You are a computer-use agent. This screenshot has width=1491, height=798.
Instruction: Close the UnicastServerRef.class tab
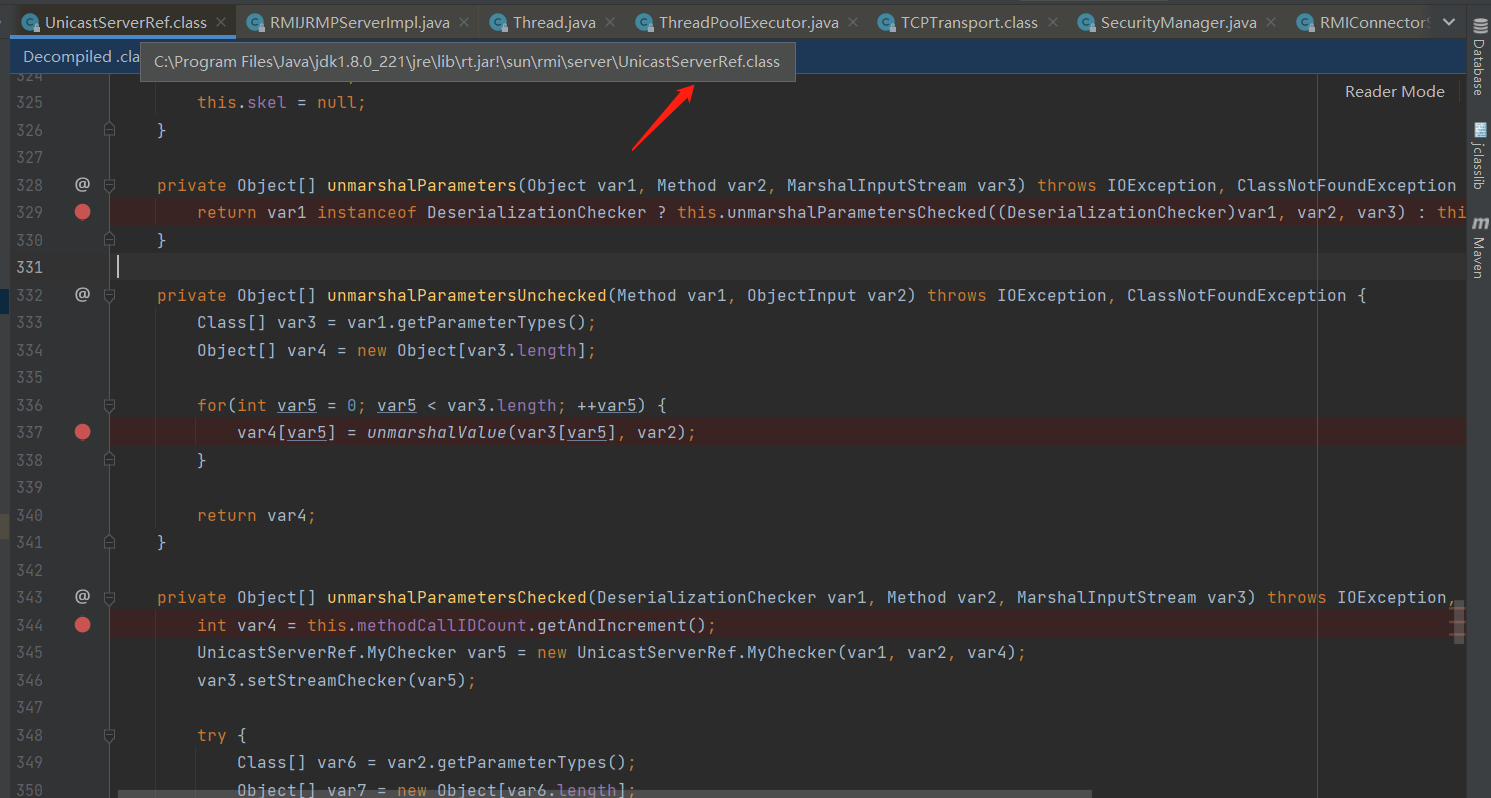click(220, 22)
